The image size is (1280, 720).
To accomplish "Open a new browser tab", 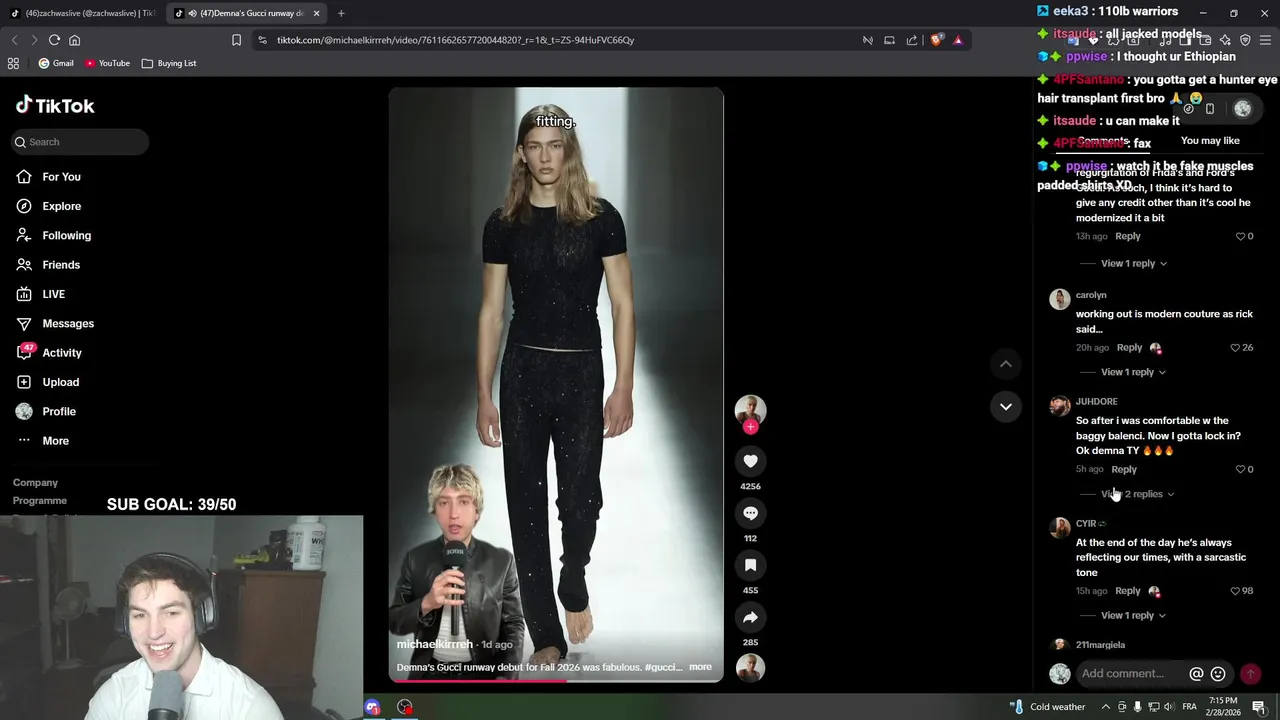I will [341, 13].
